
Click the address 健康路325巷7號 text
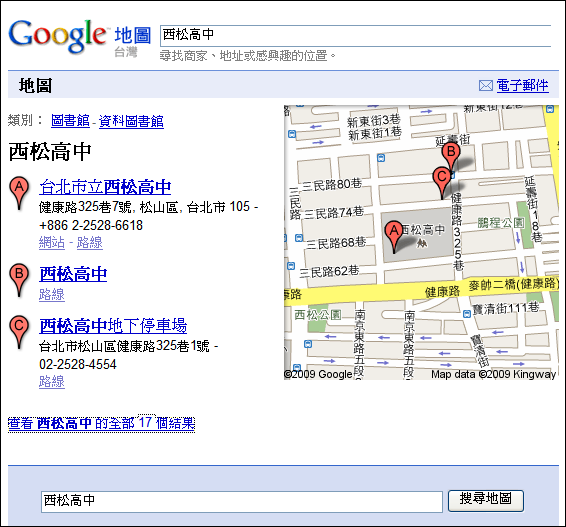pos(85,207)
